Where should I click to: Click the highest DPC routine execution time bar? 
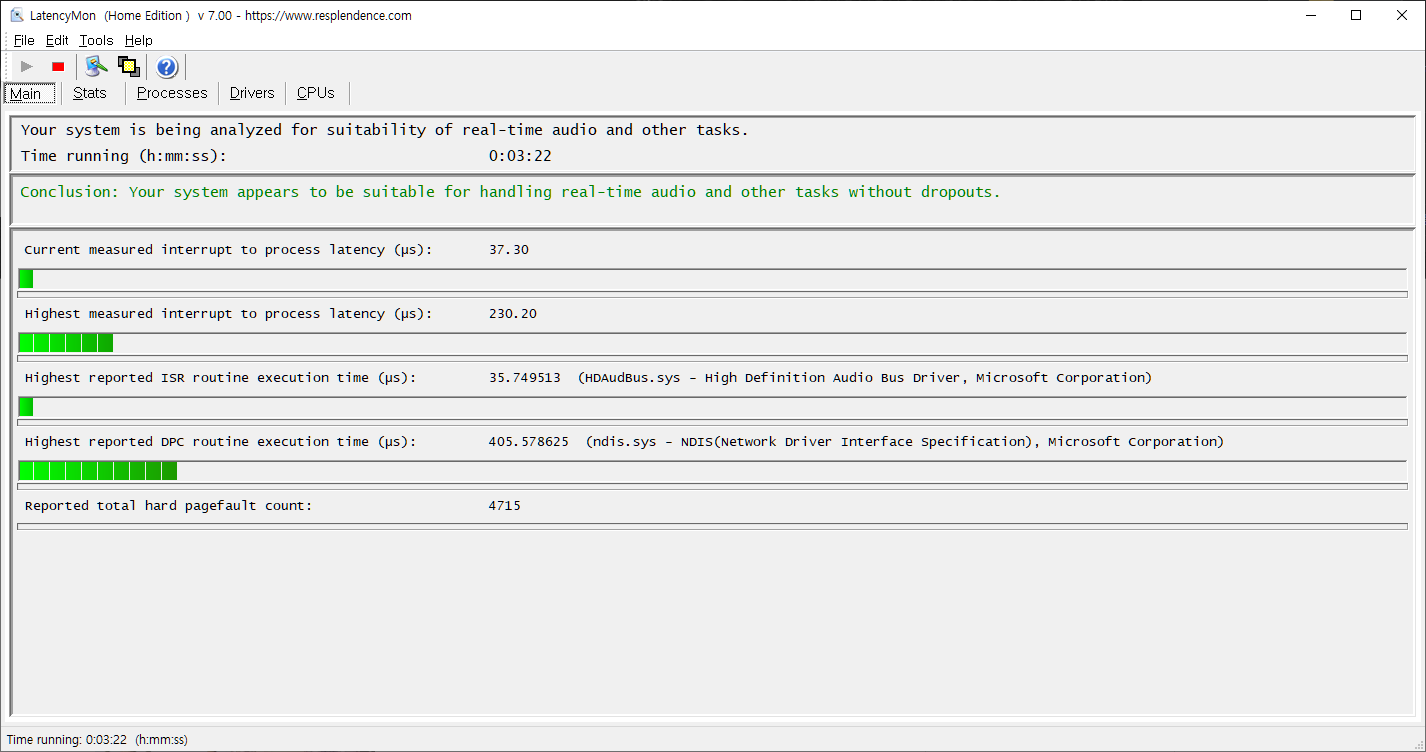(x=712, y=471)
